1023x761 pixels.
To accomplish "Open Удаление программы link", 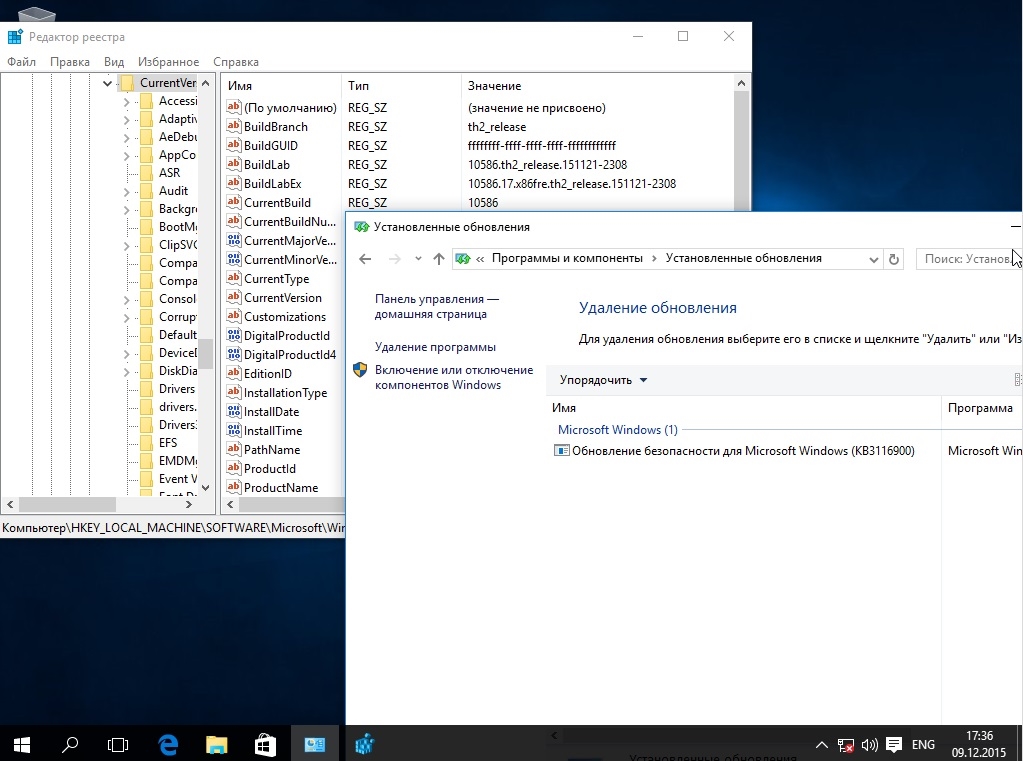I will point(435,347).
